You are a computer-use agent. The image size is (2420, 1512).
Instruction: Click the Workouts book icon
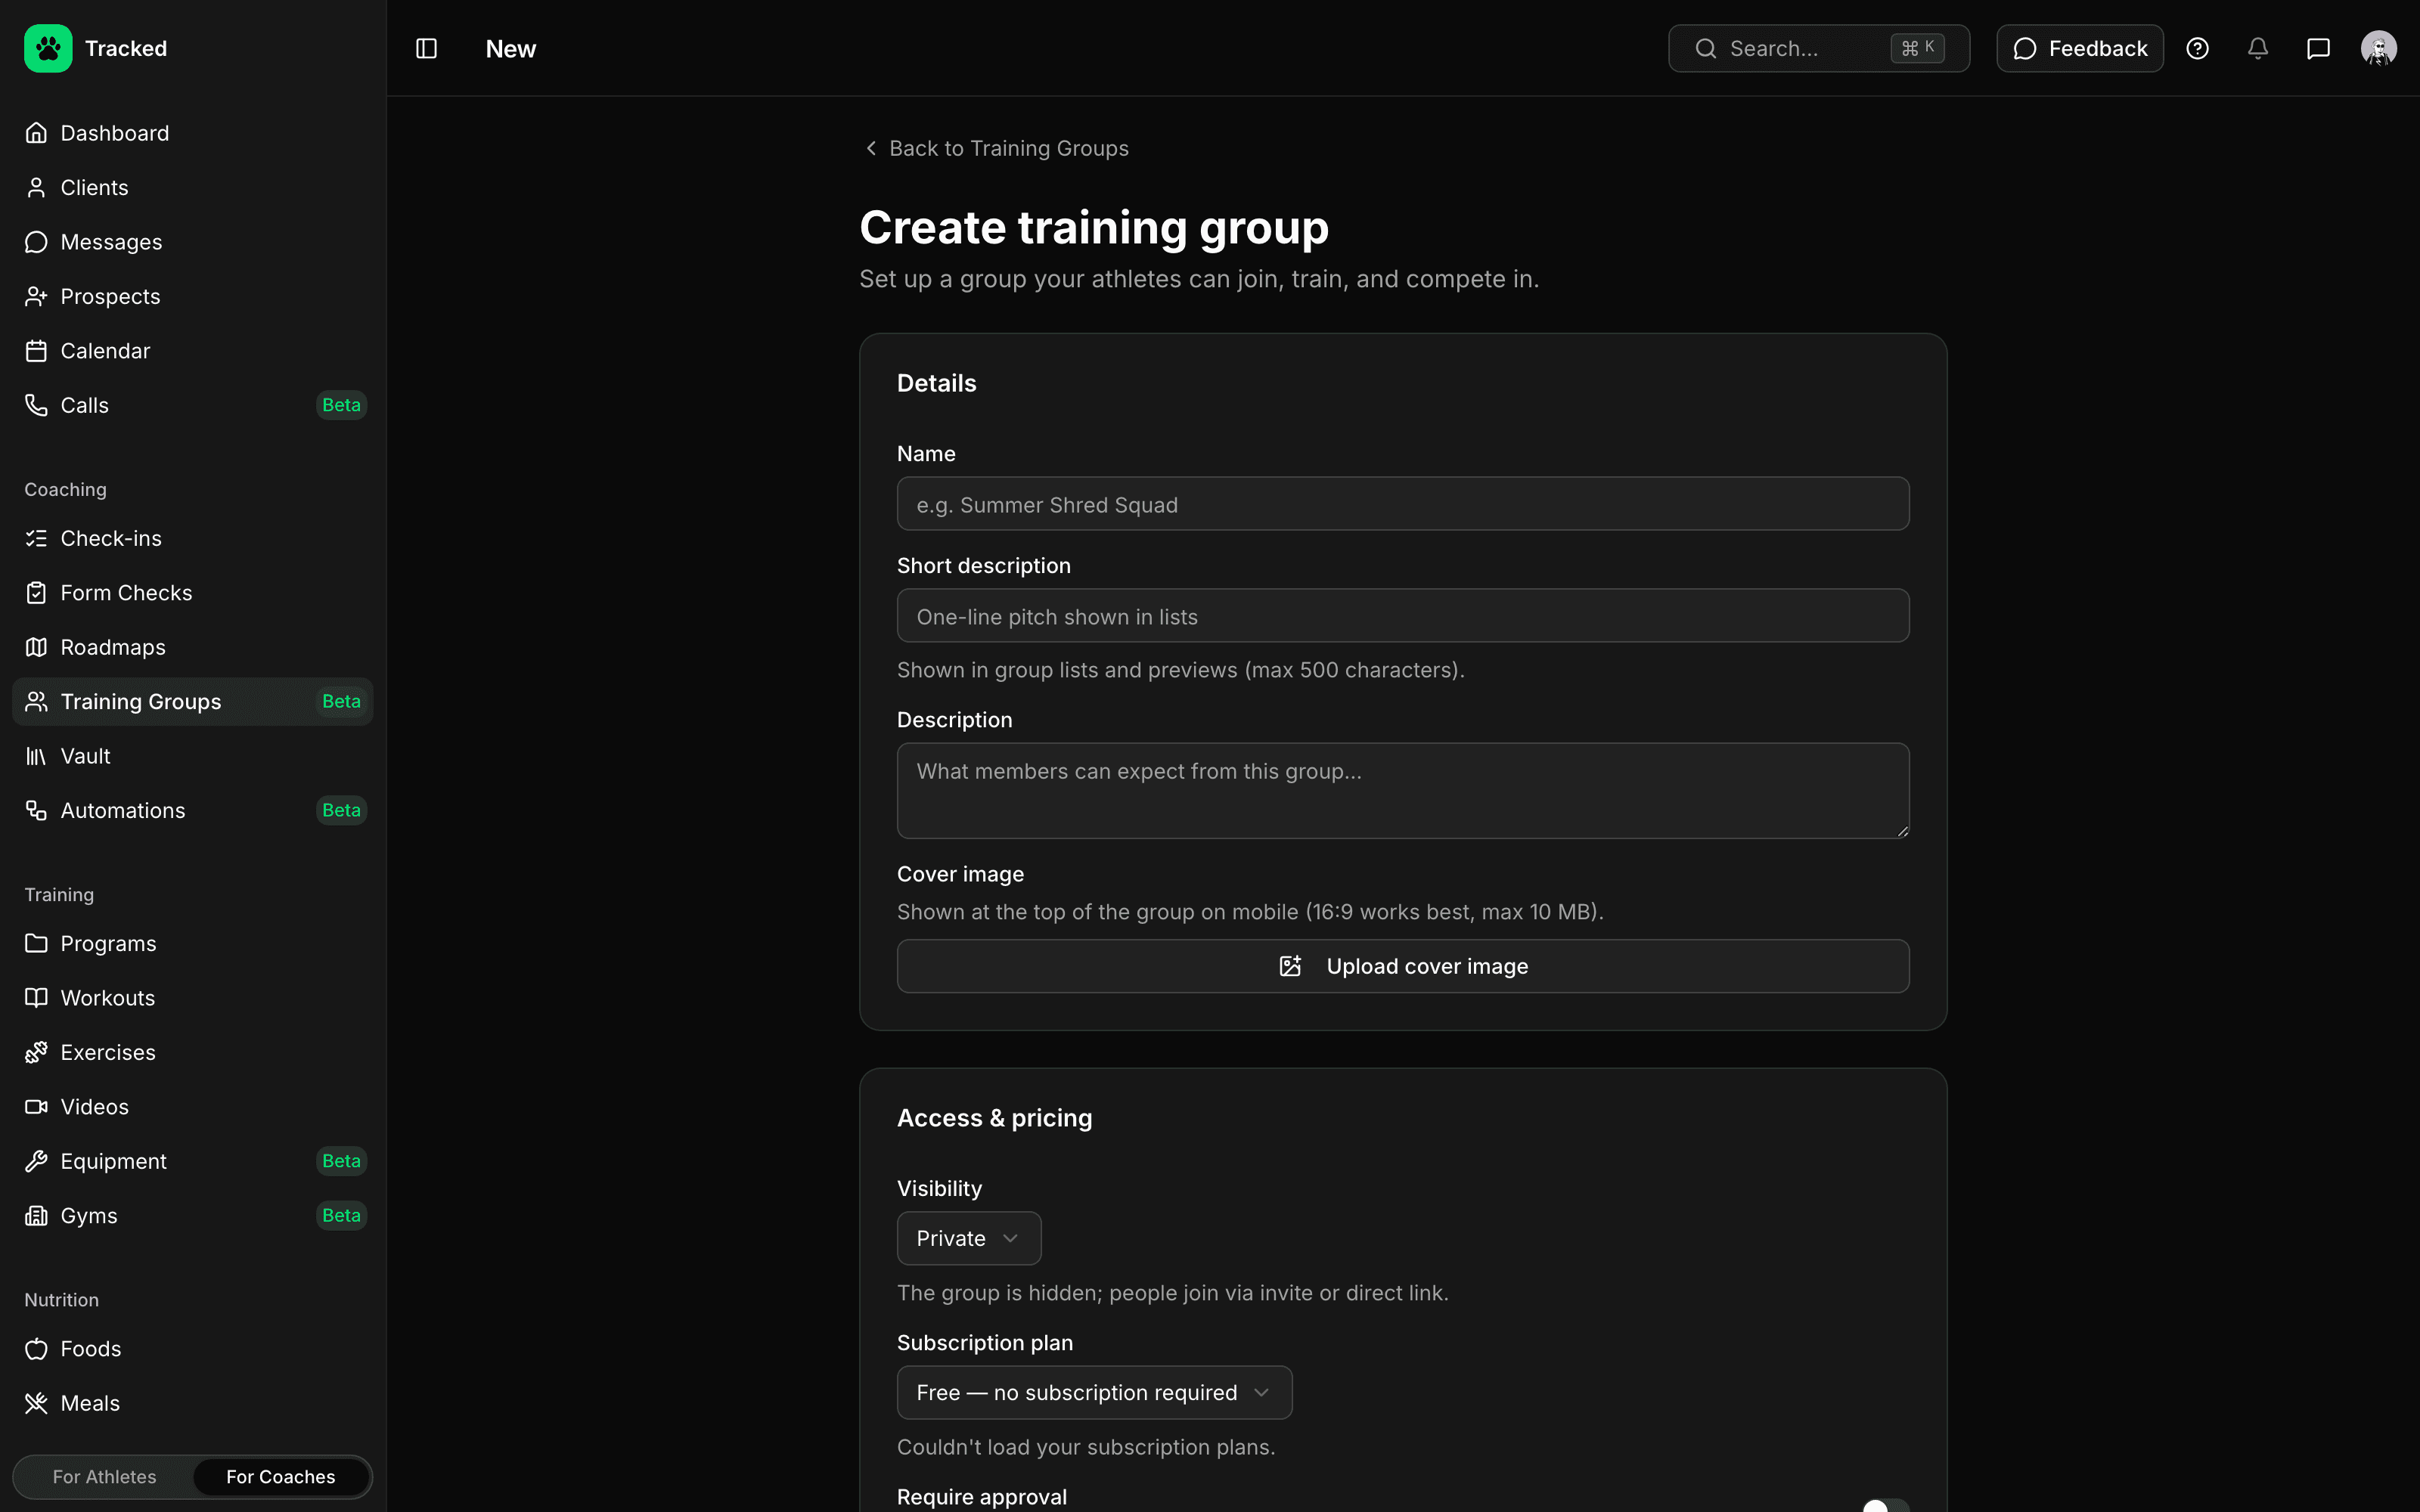36,998
